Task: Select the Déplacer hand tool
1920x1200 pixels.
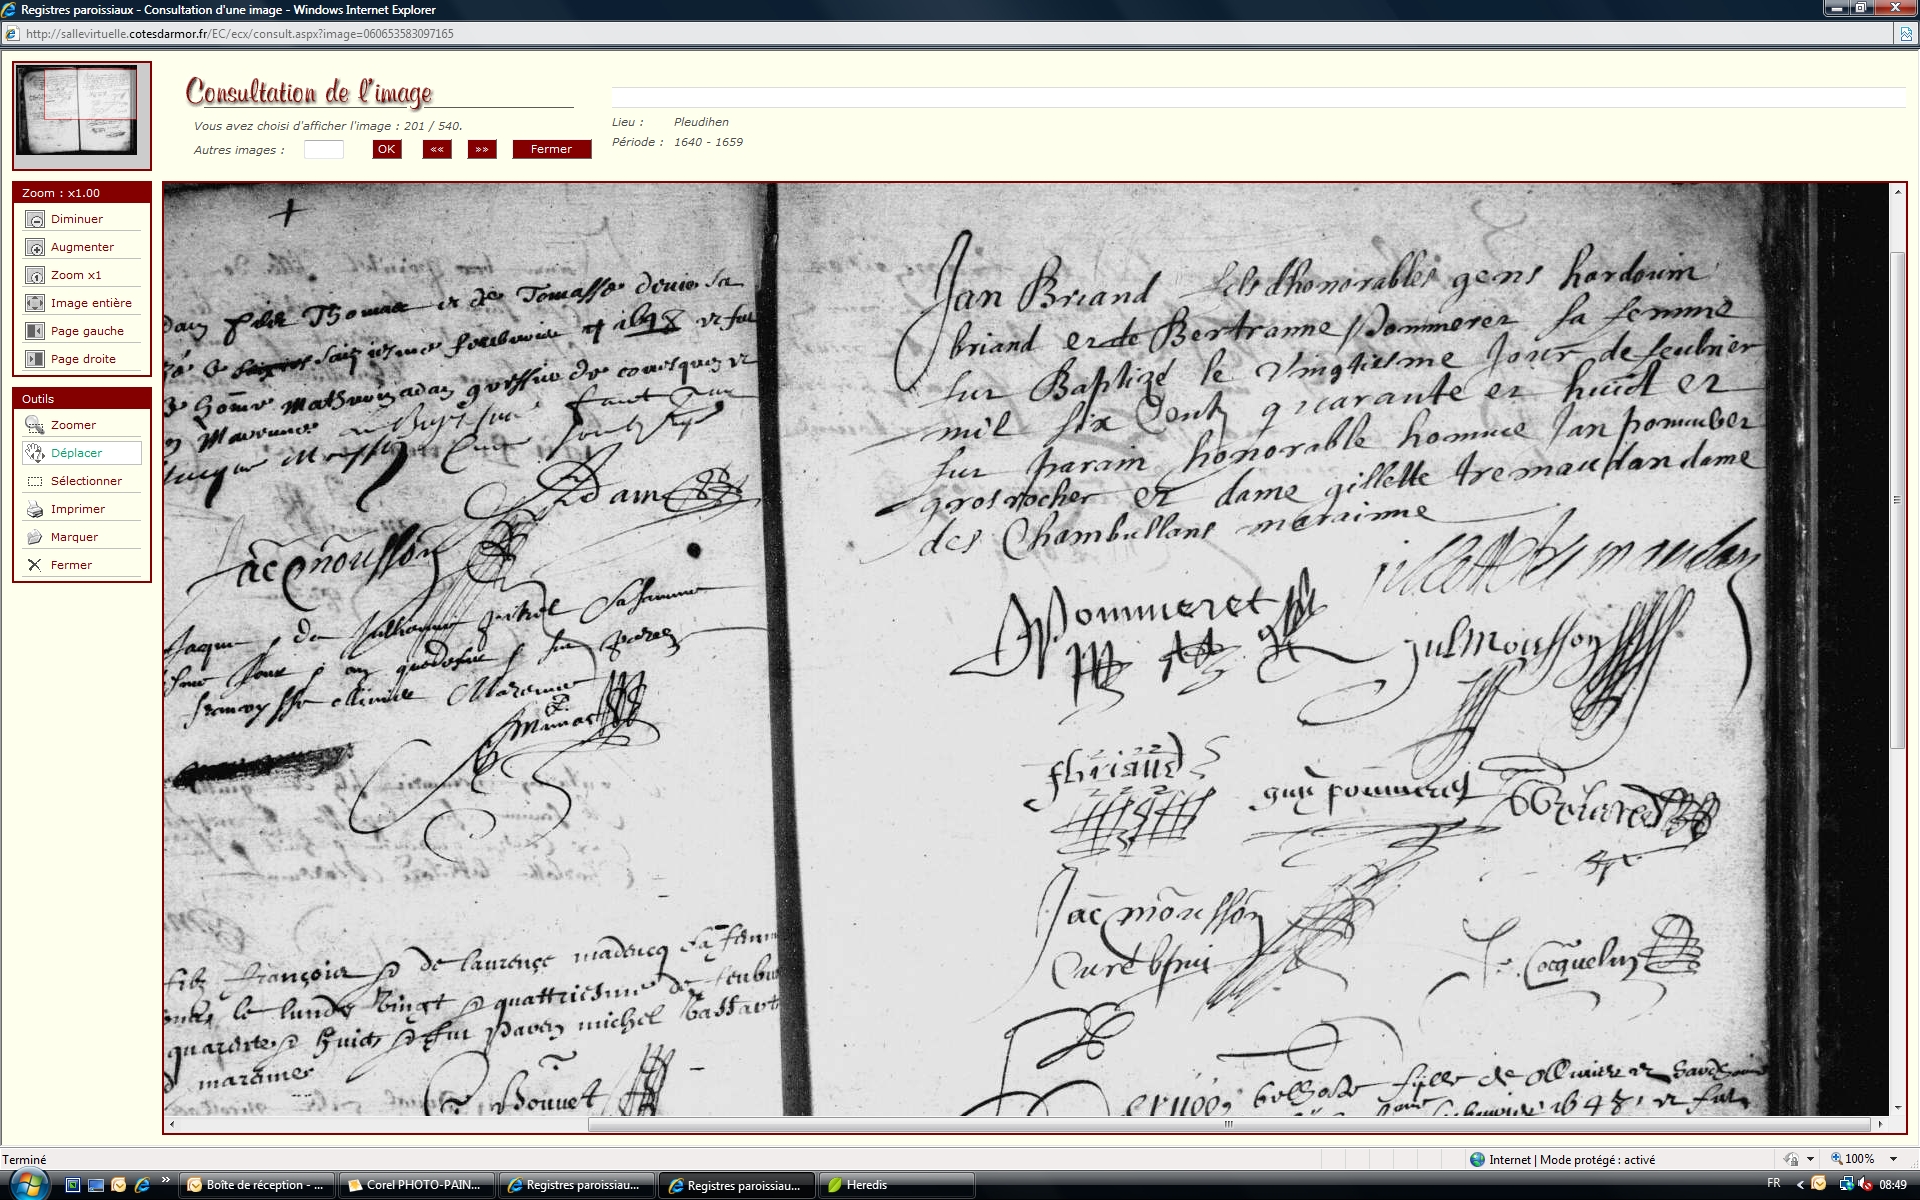Action: (x=35, y=453)
